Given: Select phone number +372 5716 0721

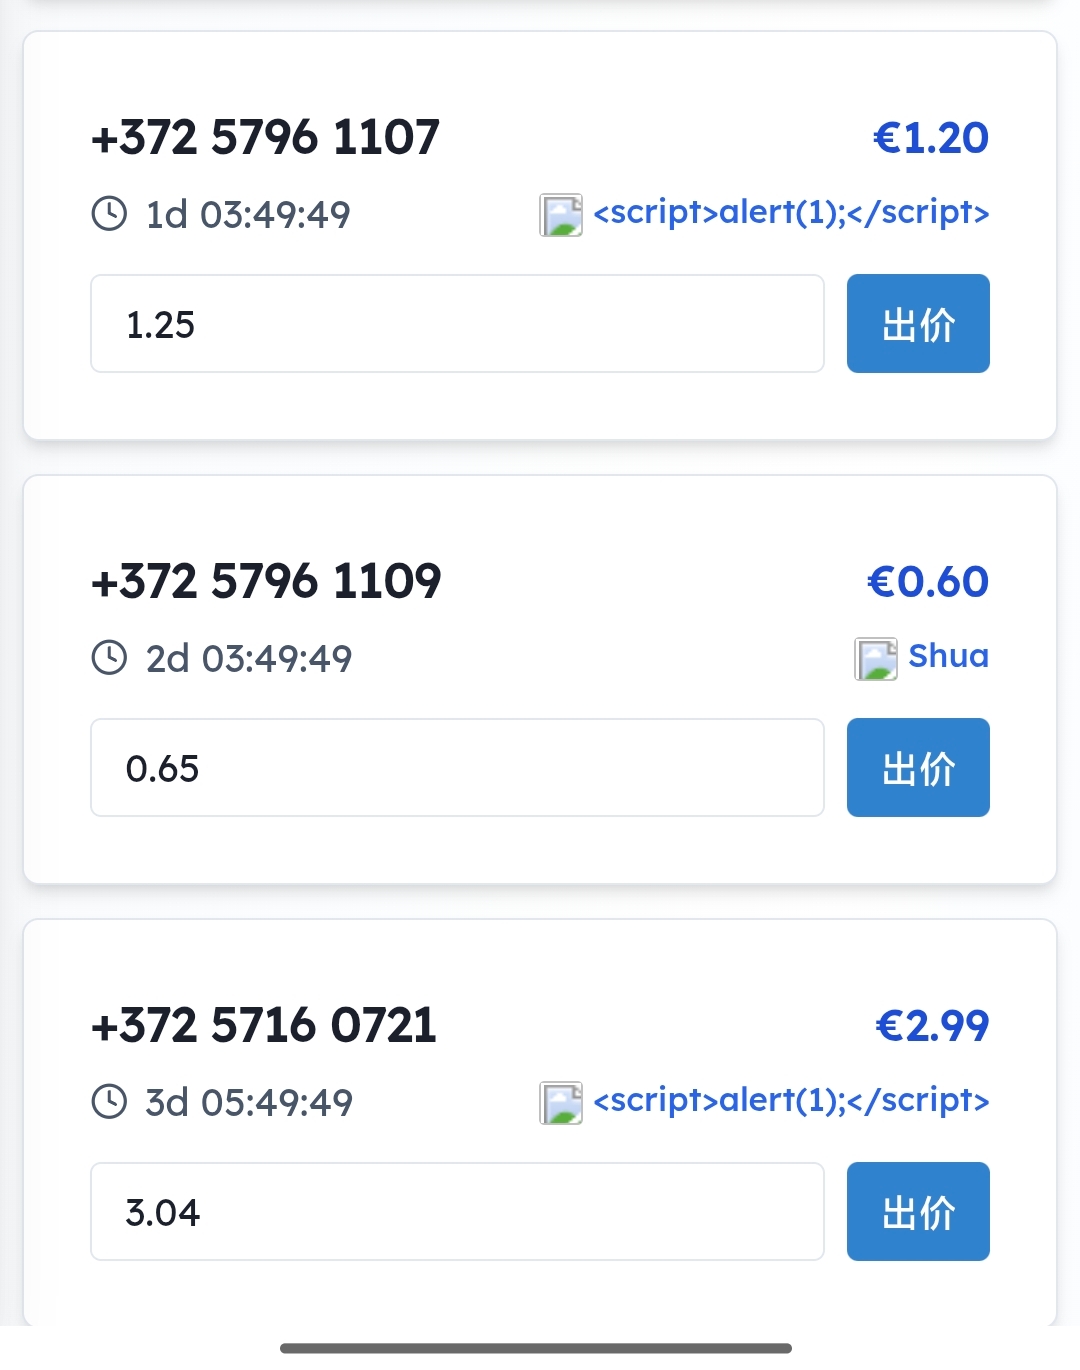Looking at the screenshot, I should (x=264, y=1025).
